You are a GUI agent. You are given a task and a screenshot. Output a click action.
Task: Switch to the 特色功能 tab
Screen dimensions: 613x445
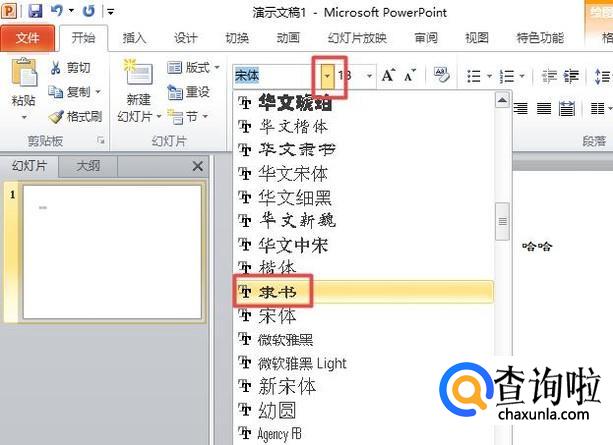point(540,38)
